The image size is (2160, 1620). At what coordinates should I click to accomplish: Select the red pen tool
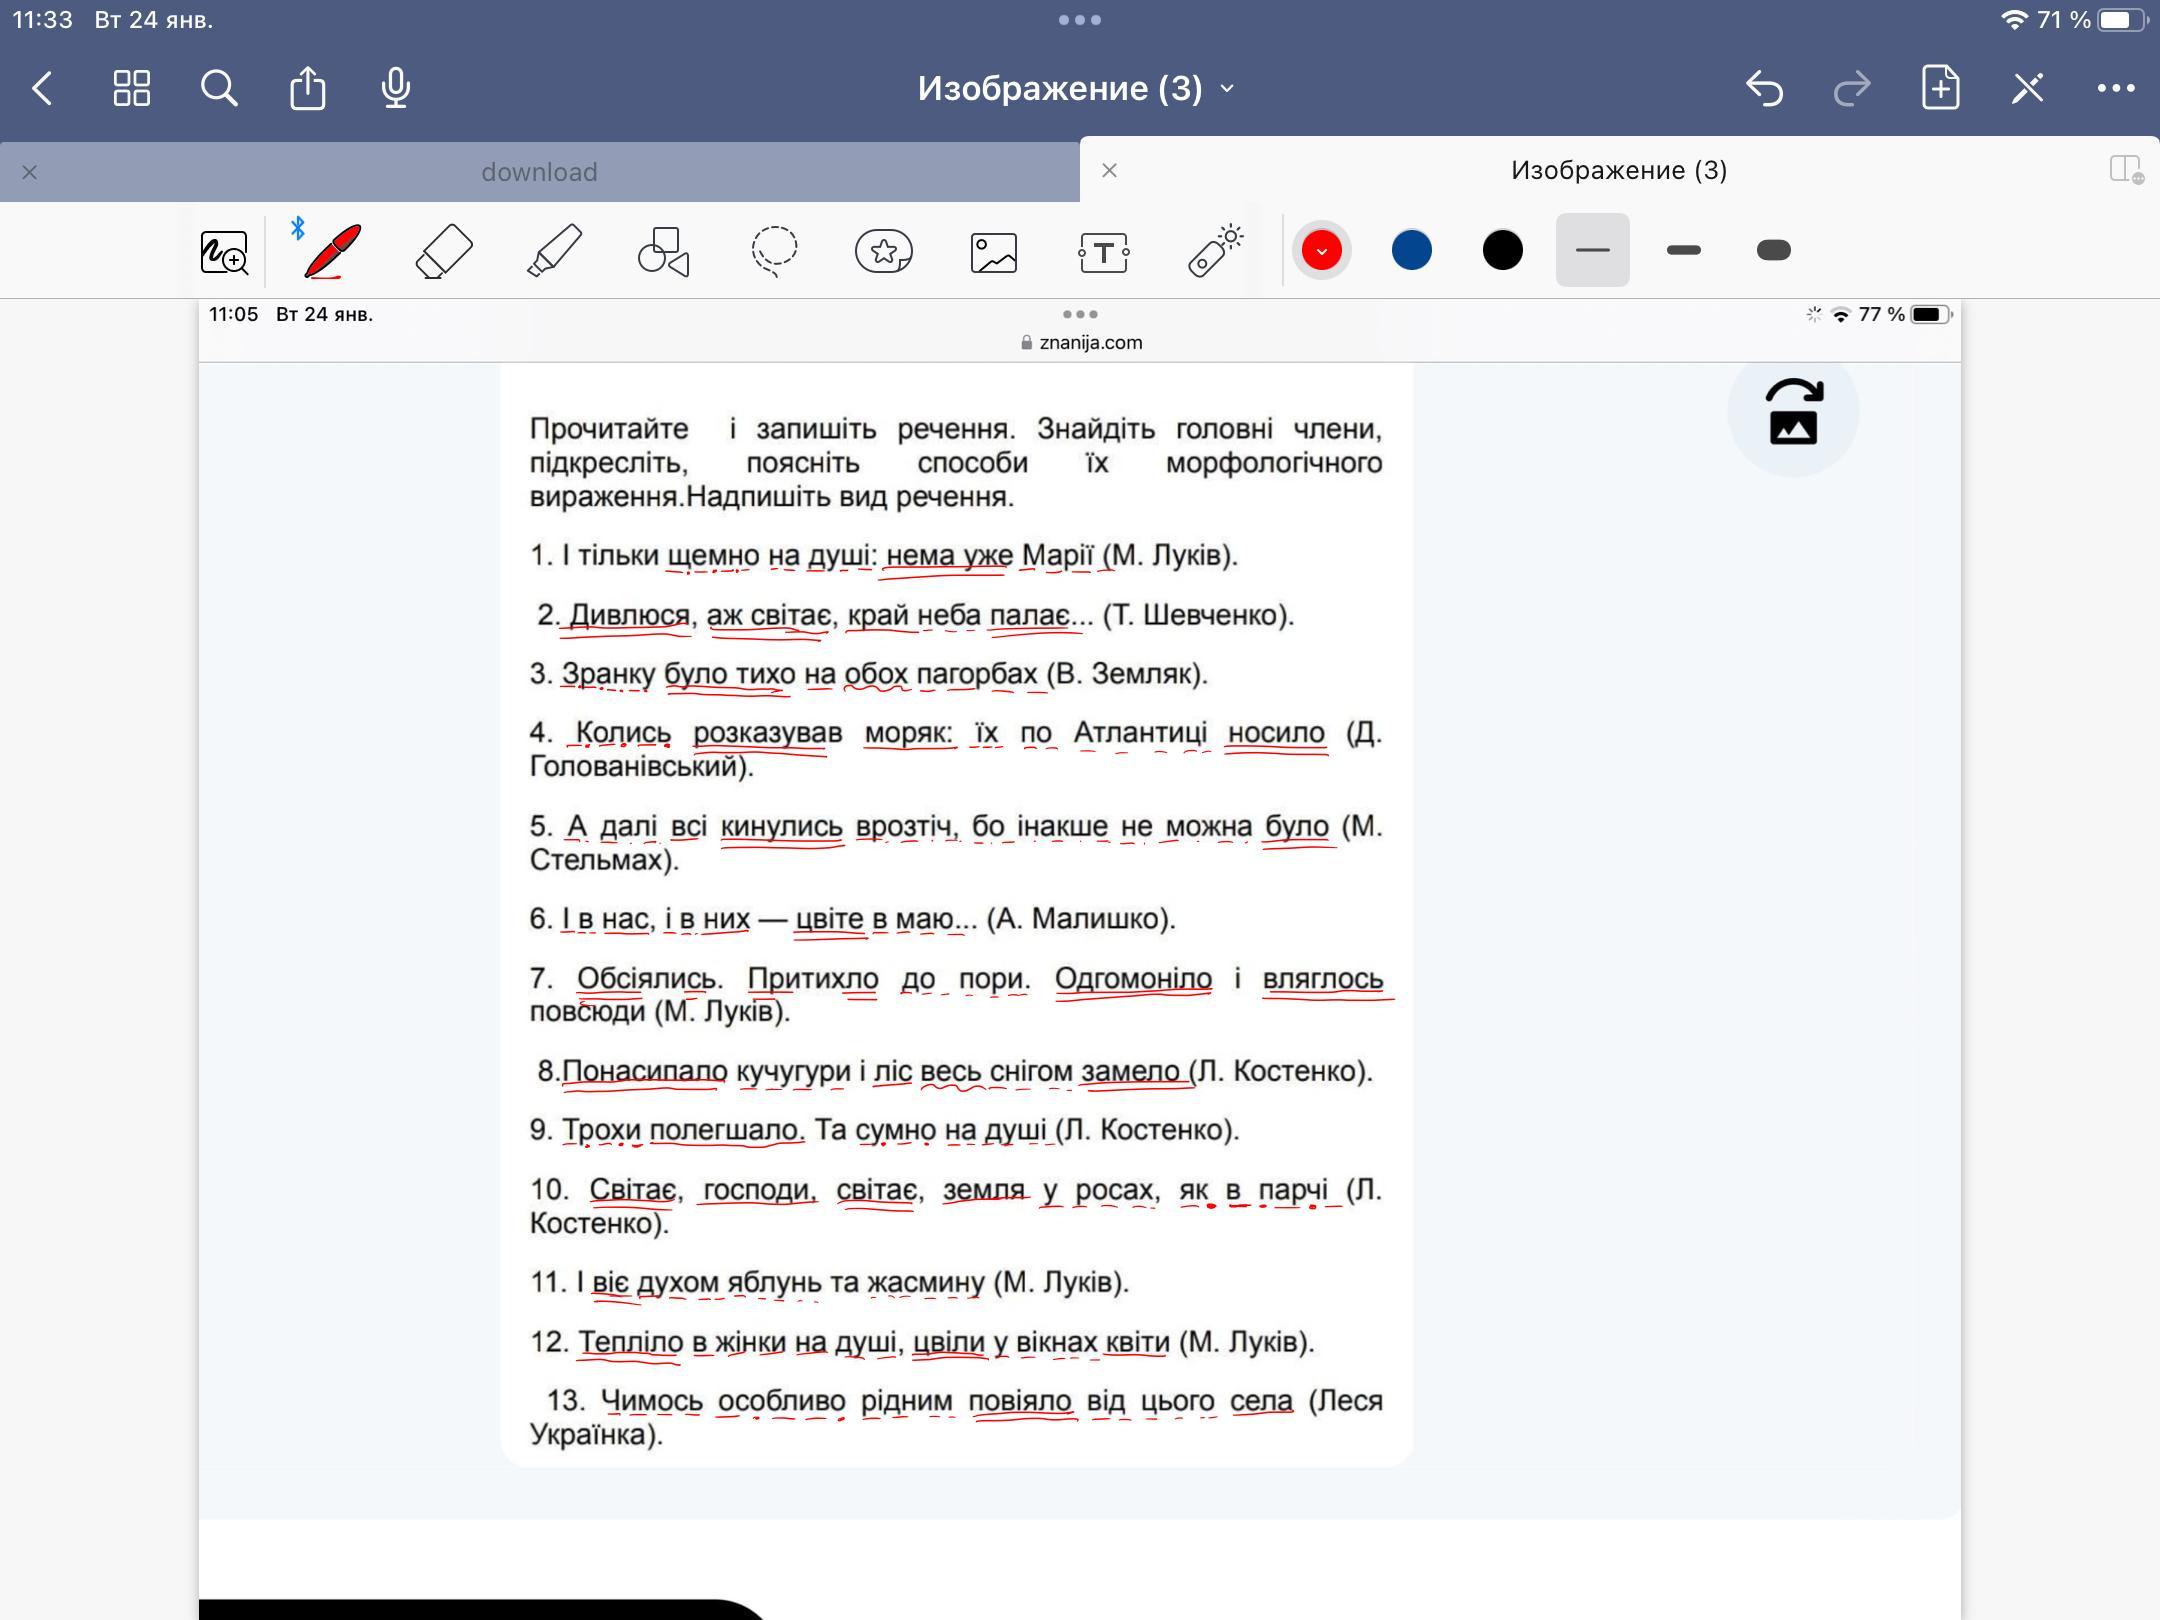(x=332, y=250)
